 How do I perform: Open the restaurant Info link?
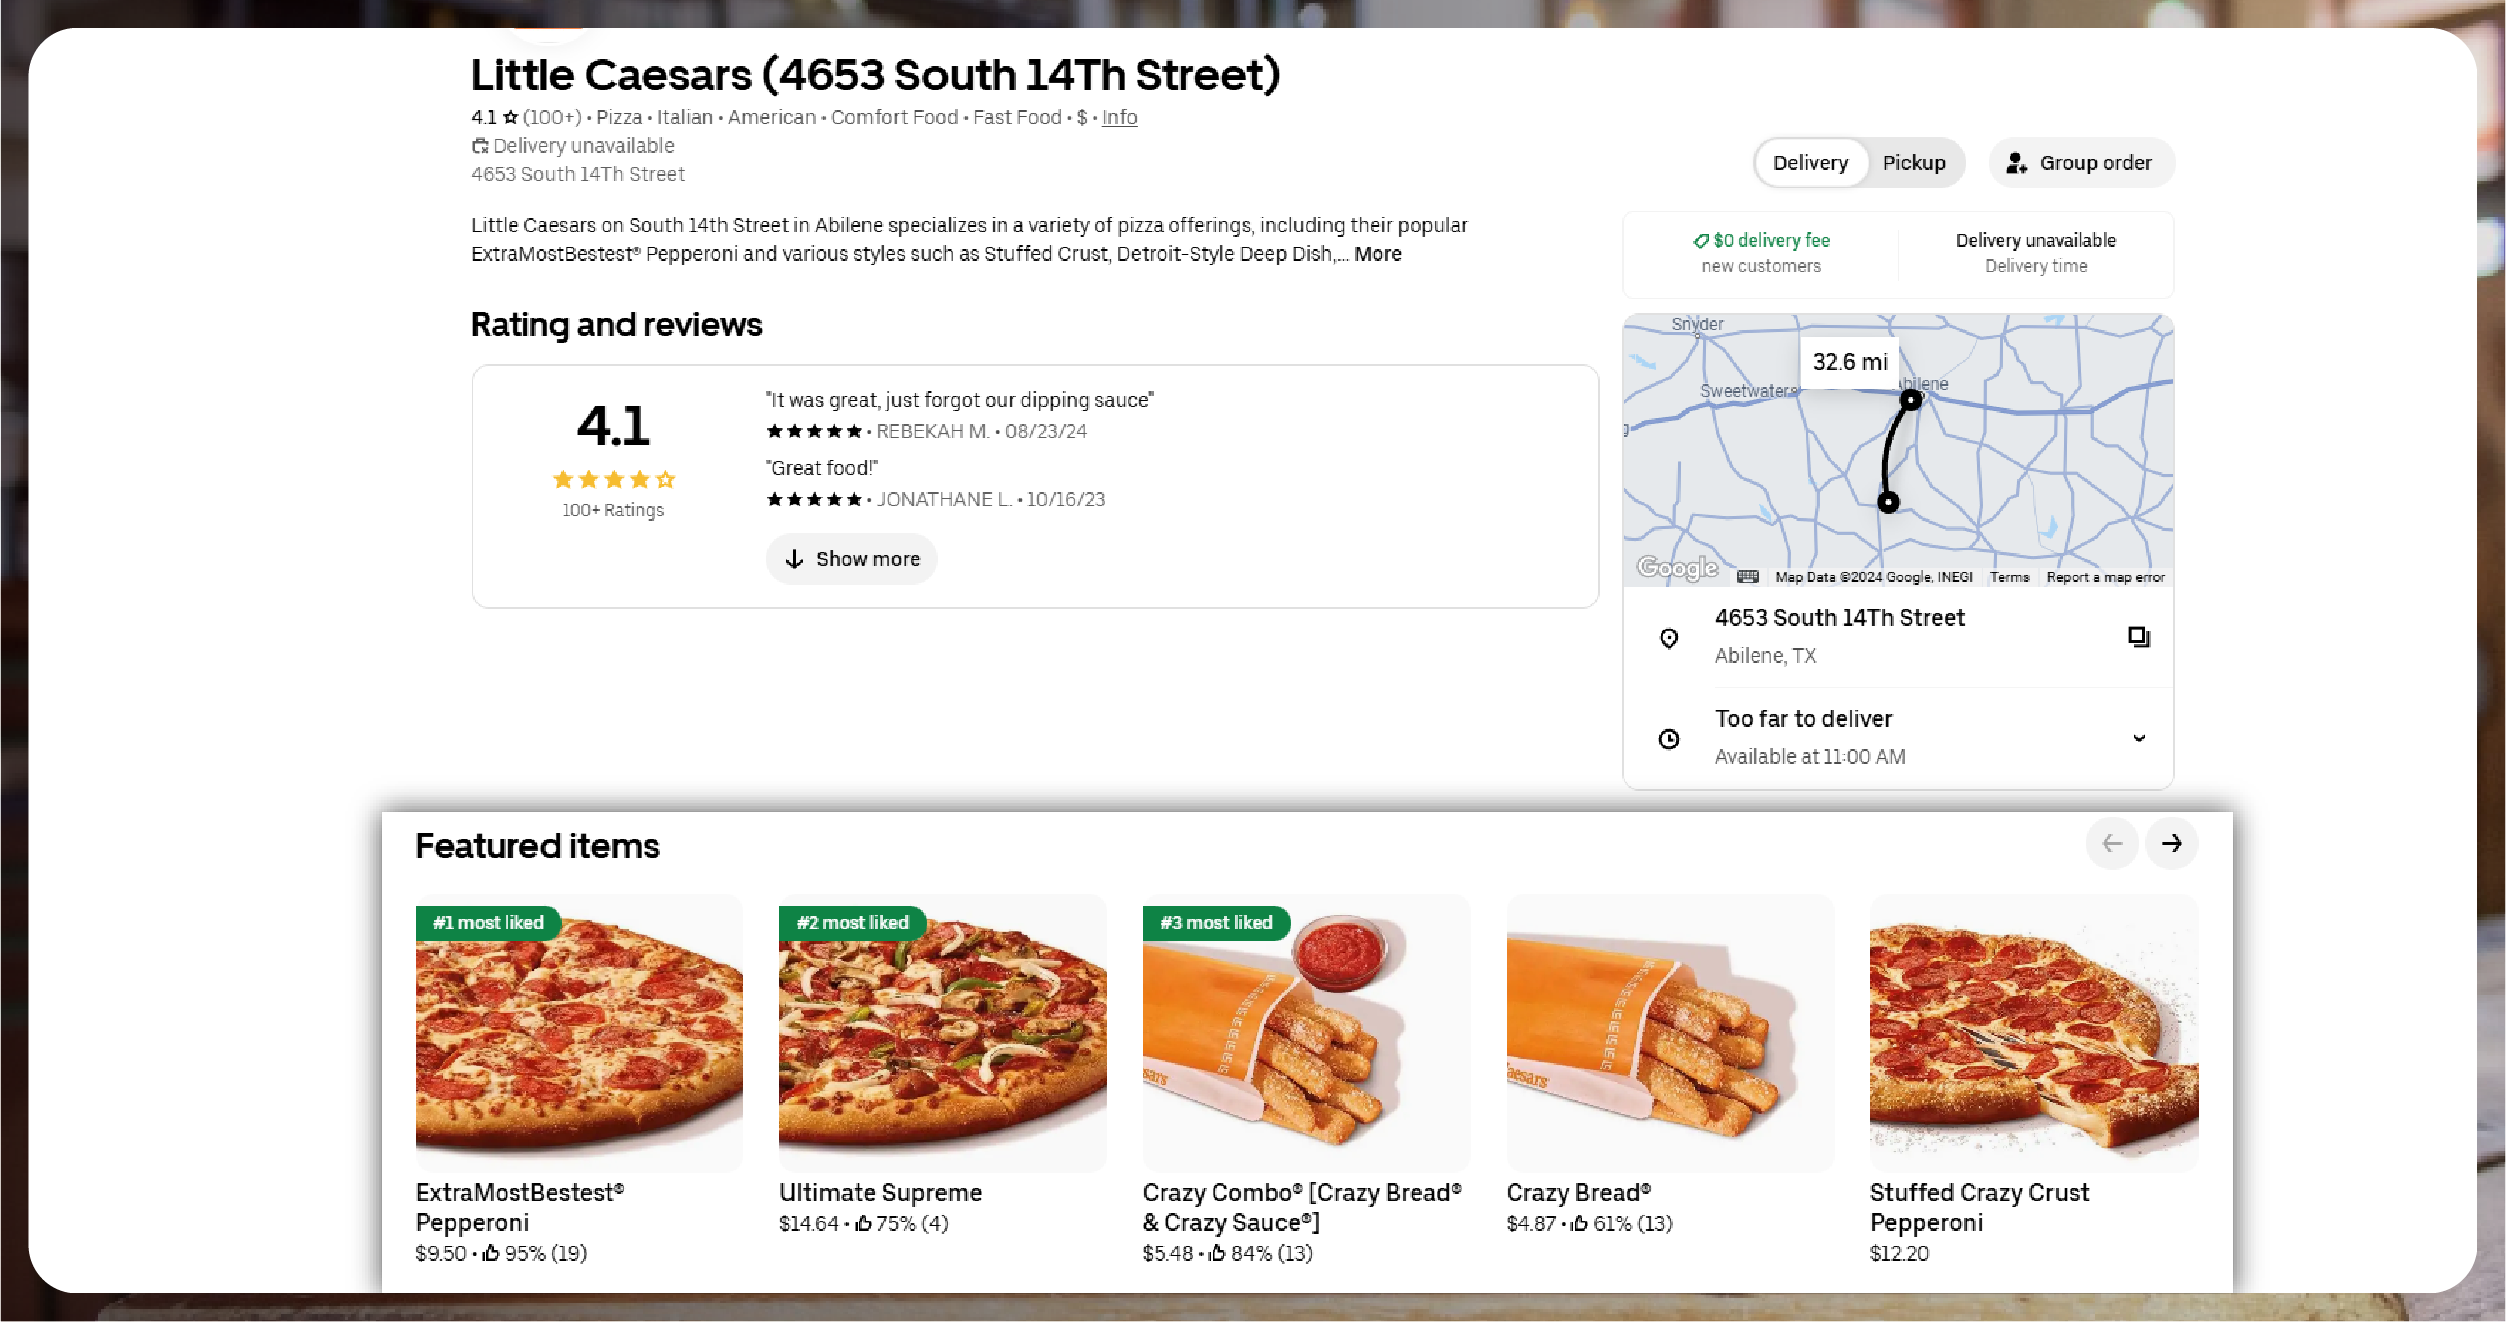1119,117
